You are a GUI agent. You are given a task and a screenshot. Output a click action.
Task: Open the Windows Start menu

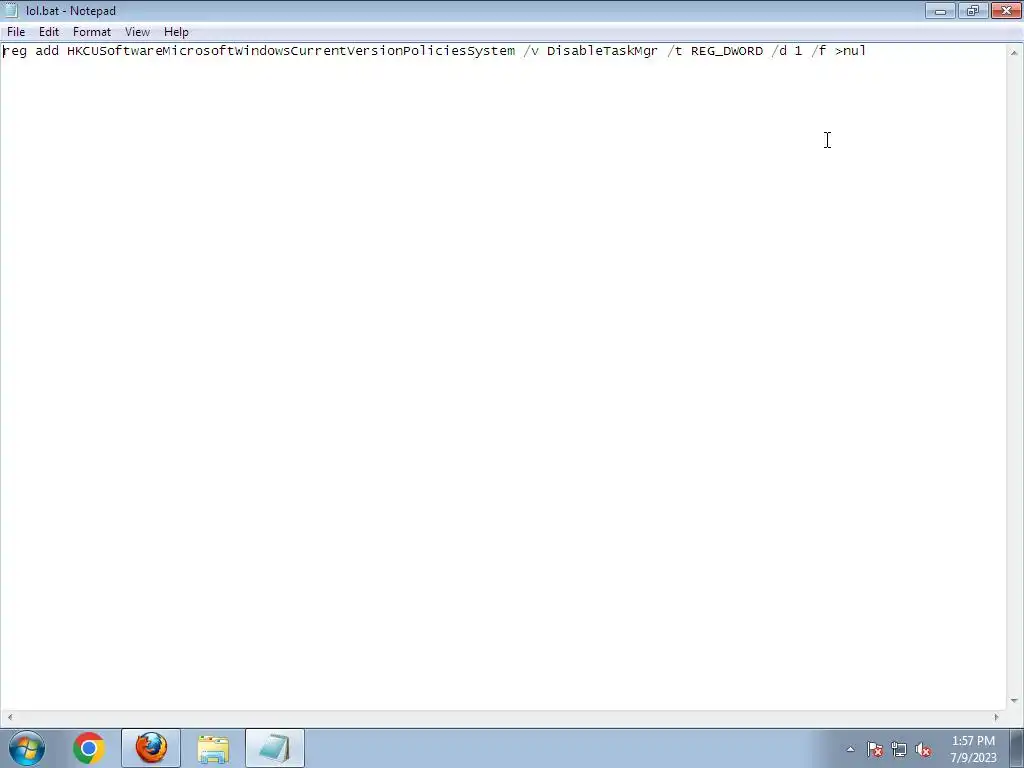[x=27, y=748]
